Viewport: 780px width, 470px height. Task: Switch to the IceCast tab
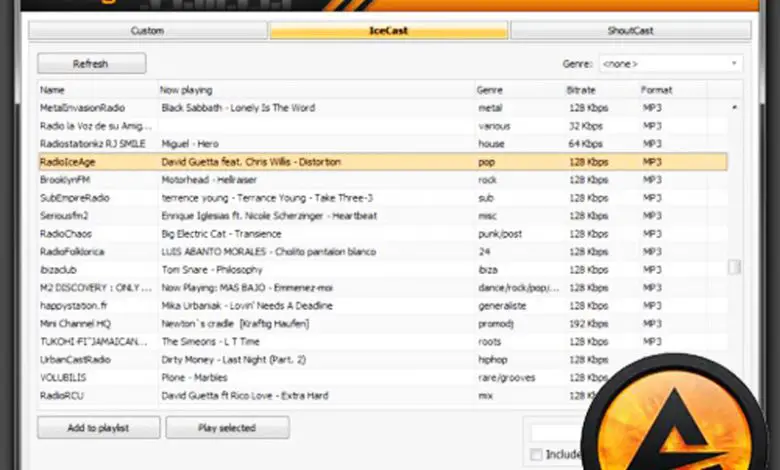point(389,30)
